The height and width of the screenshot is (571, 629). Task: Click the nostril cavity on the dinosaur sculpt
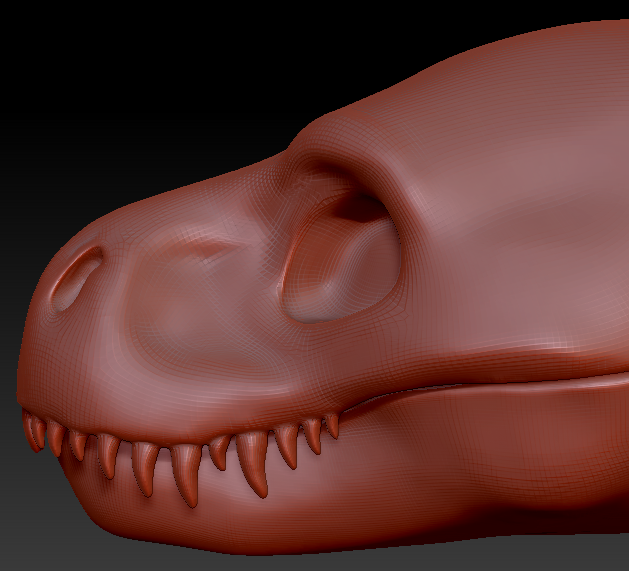(x=76, y=278)
